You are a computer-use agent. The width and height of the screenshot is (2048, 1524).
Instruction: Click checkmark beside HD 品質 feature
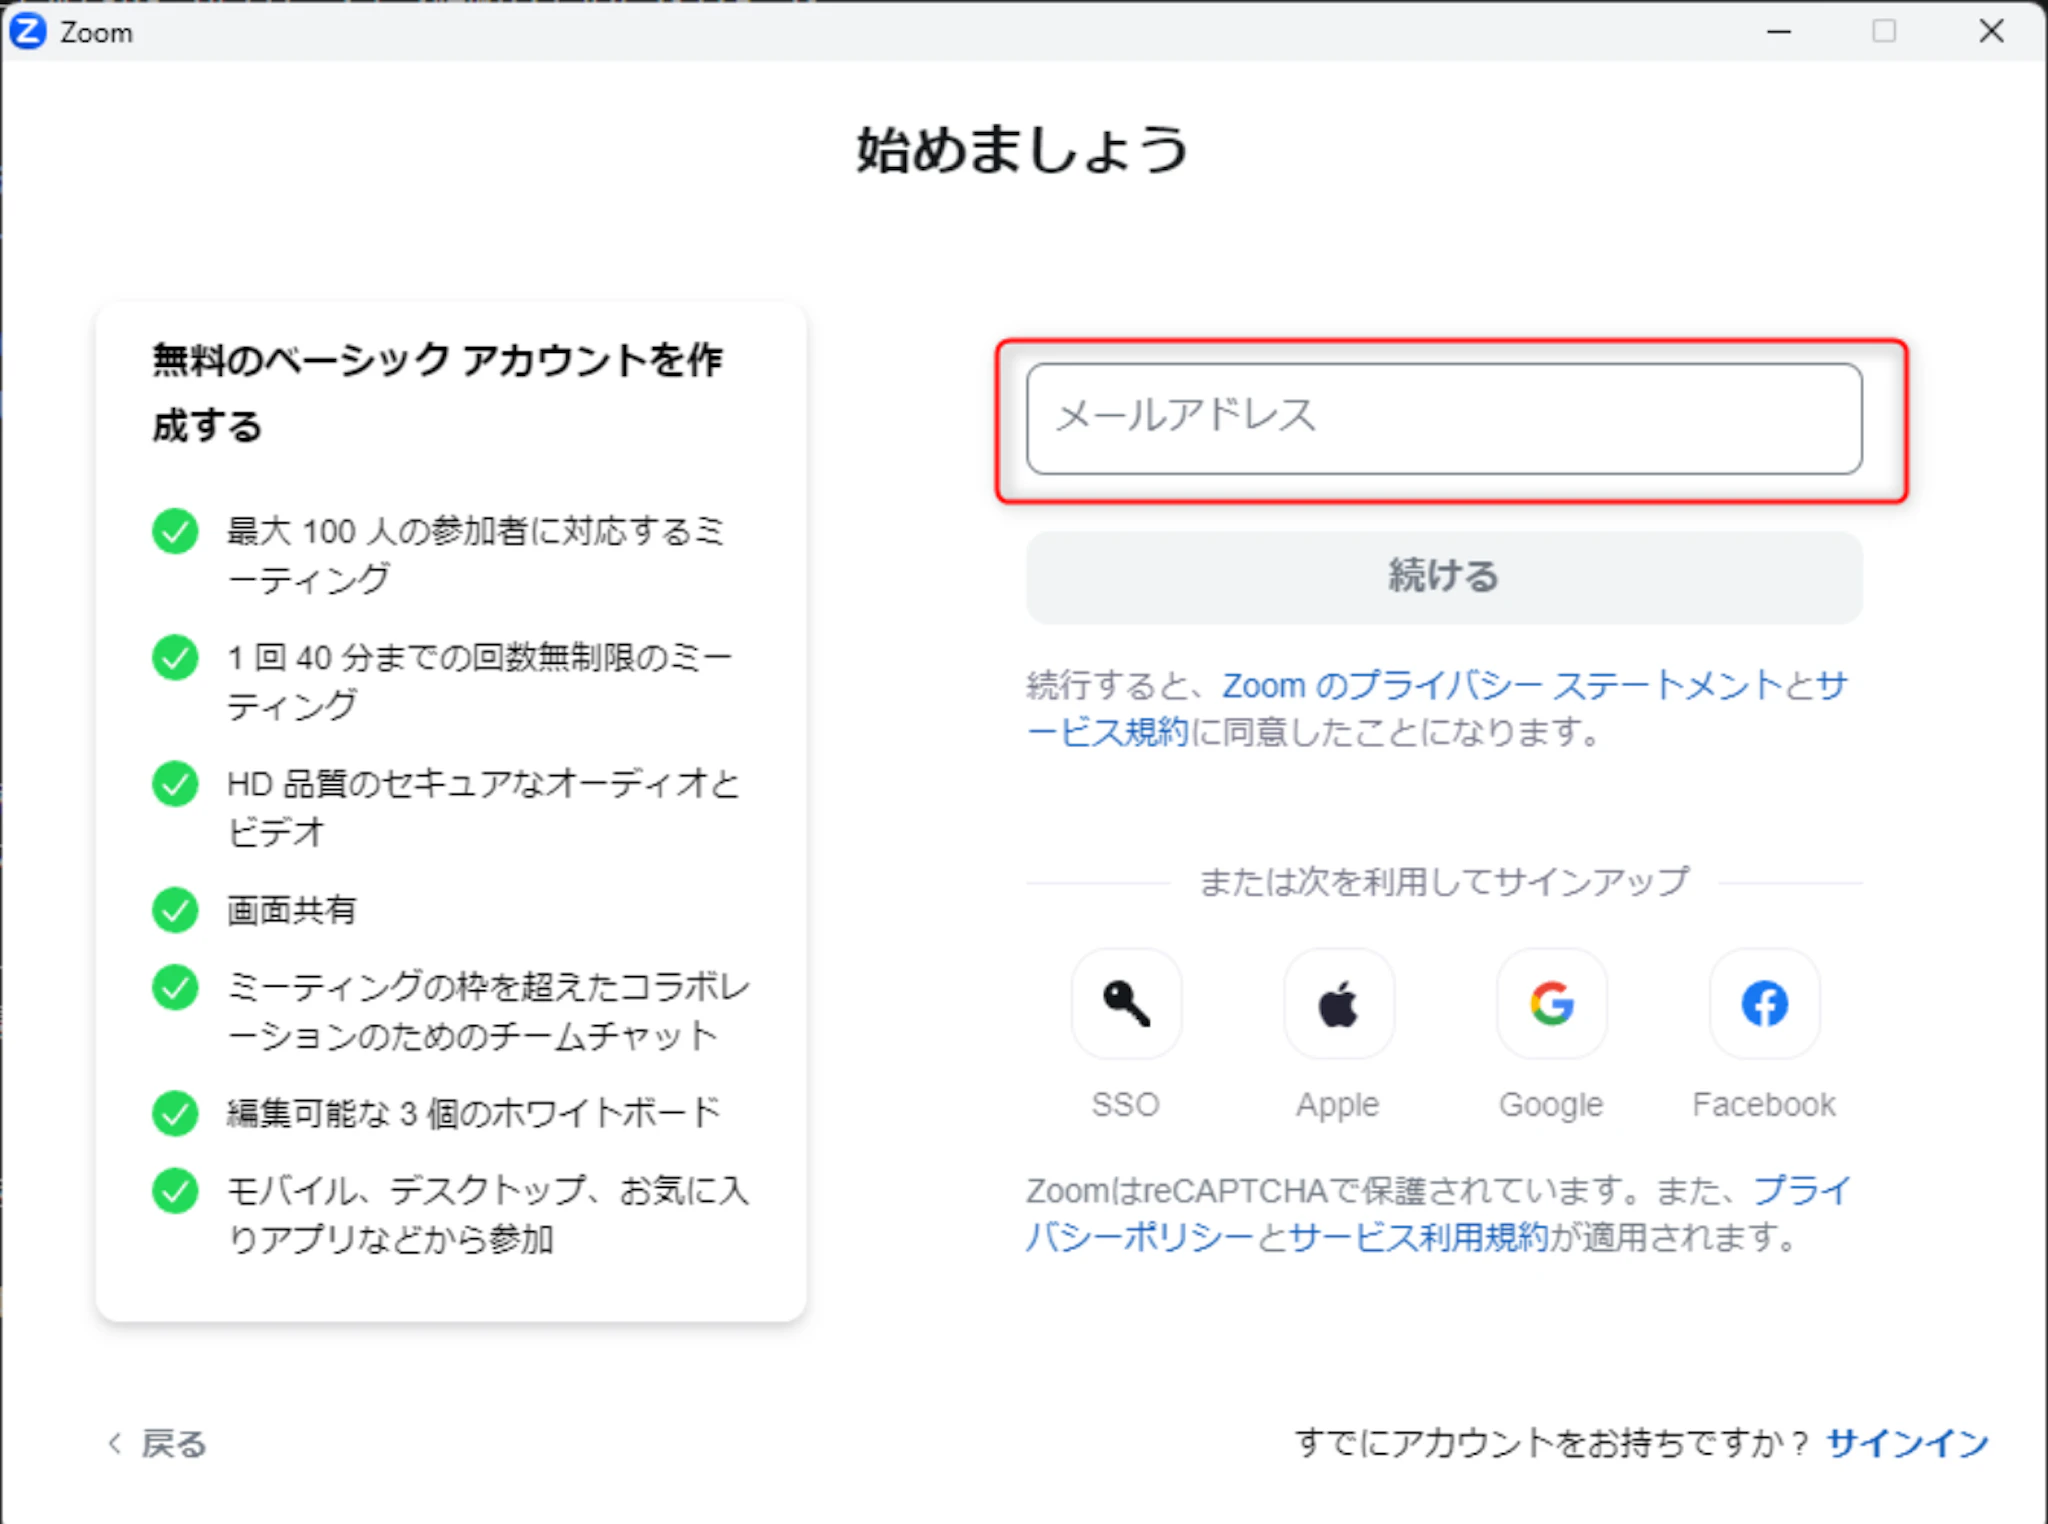coord(175,784)
